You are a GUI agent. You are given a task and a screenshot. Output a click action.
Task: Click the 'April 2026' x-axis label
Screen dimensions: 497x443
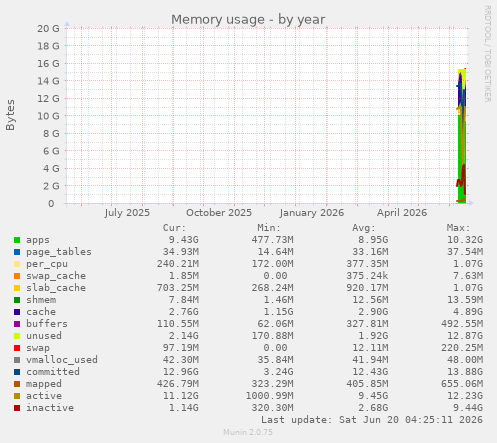(402, 213)
